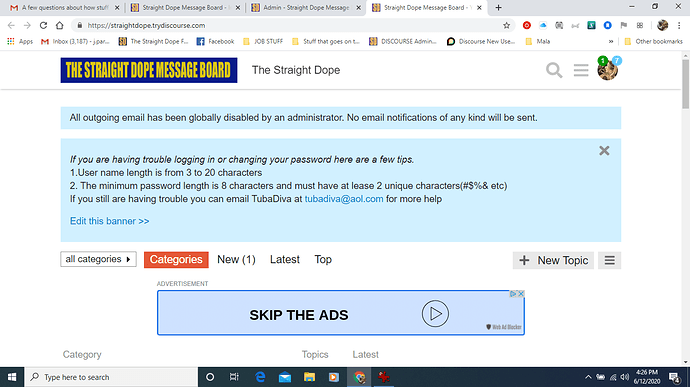
Task: Open Microsoft Edge from the taskbar
Action: 260,377
